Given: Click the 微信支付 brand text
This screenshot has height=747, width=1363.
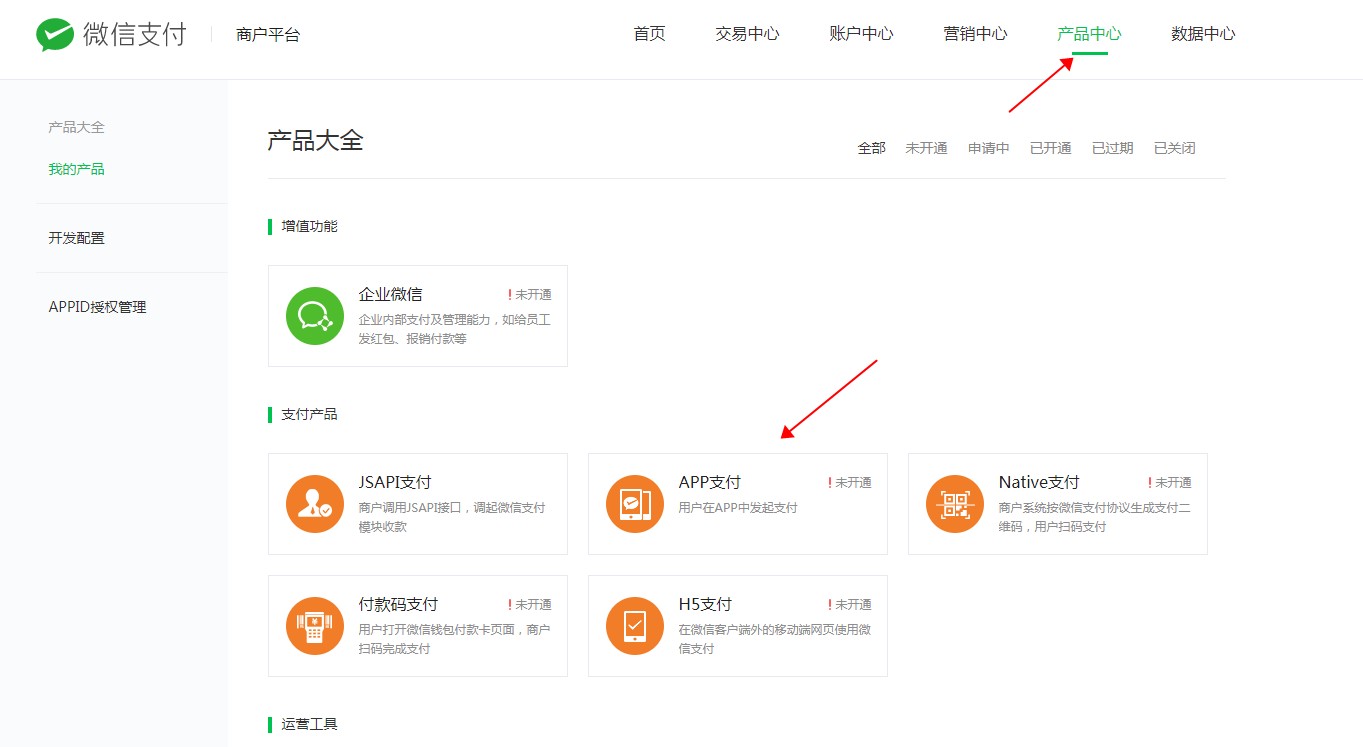Looking at the screenshot, I should pos(135,34).
